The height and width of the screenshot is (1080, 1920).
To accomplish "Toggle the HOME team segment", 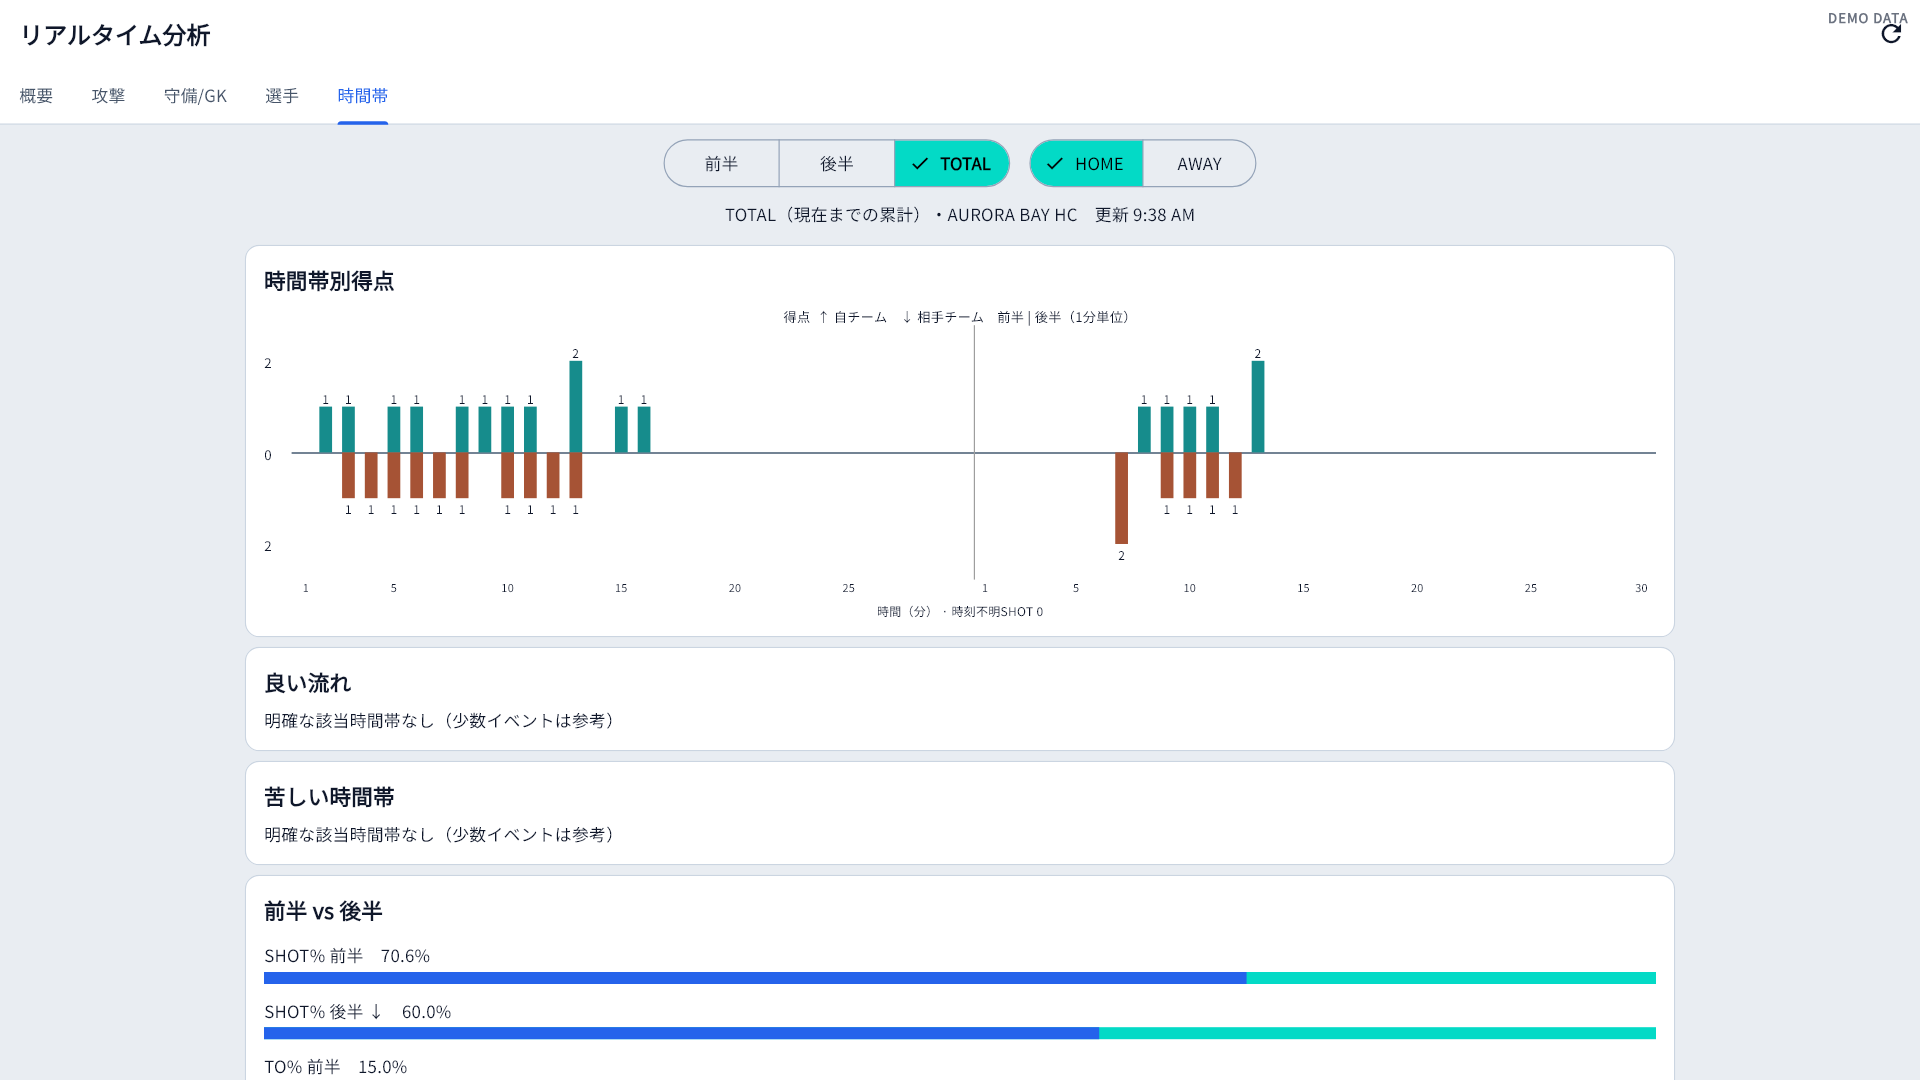I will pos(1086,163).
